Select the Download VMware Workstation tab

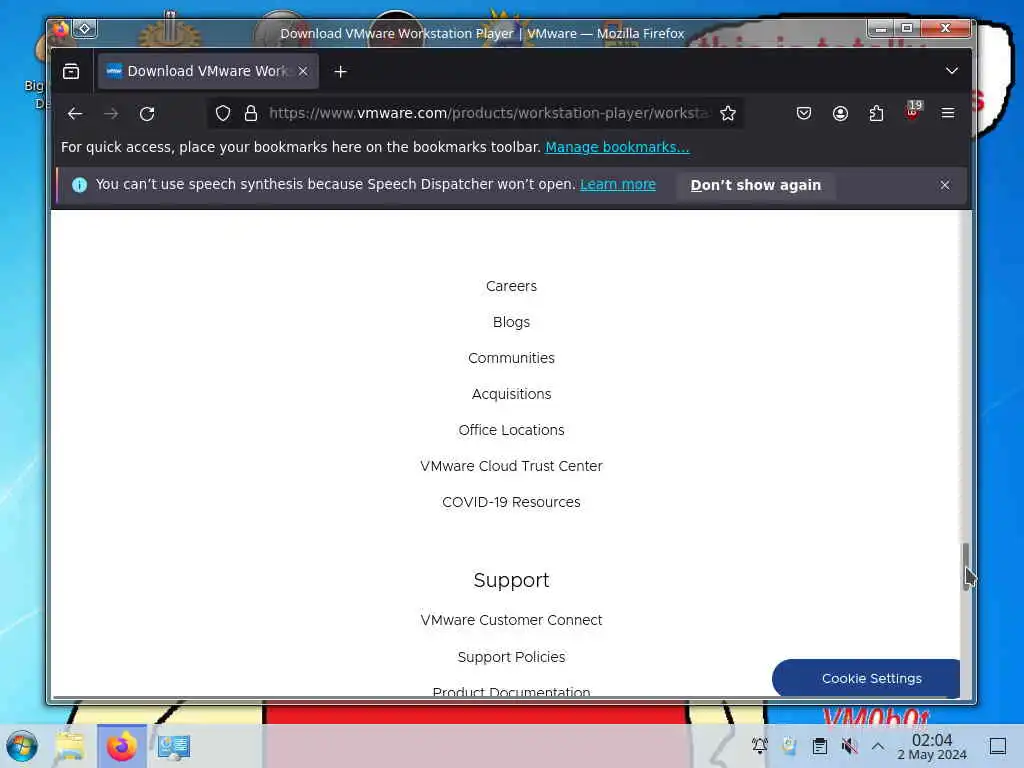pos(208,71)
